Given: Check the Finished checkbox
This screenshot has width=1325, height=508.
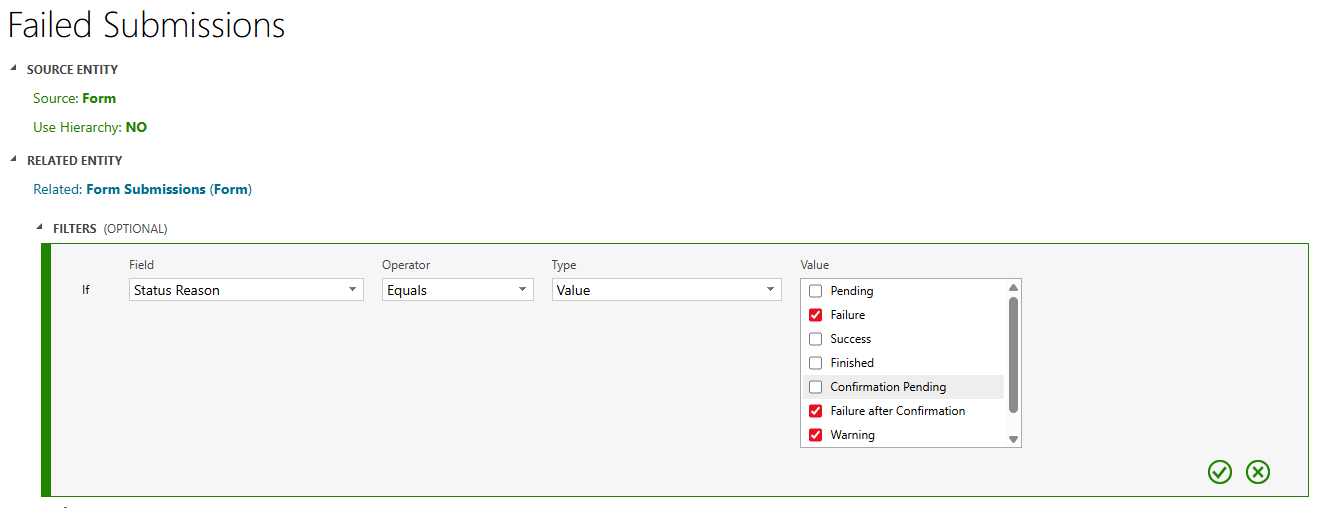Looking at the screenshot, I should [815, 363].
